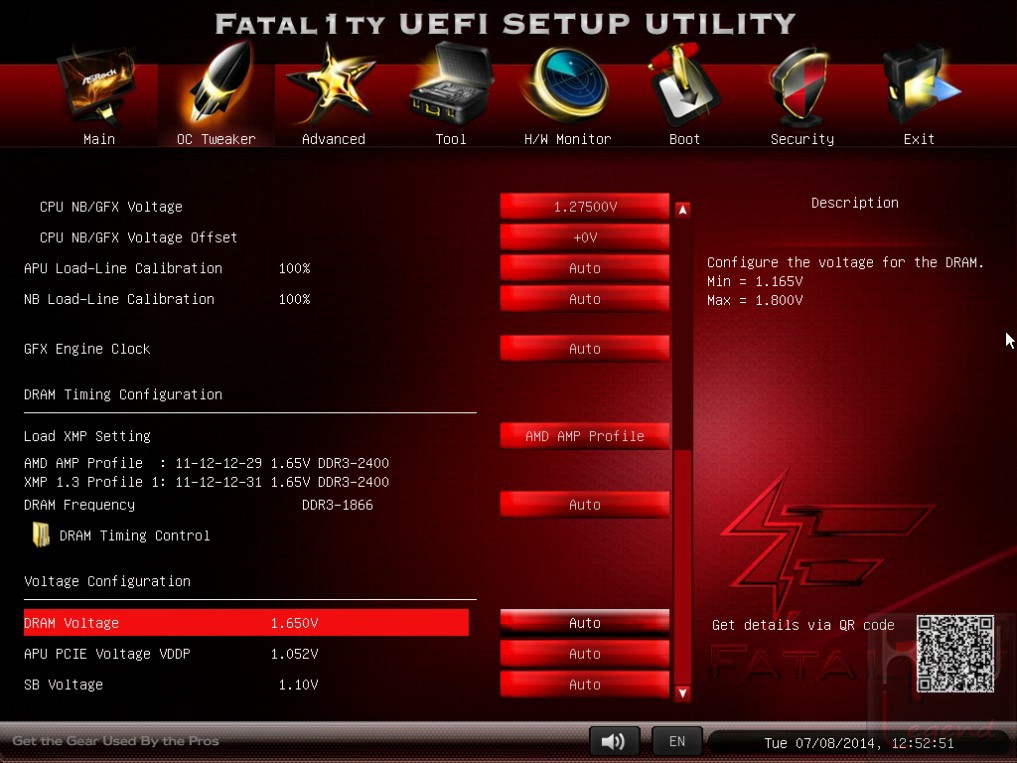Viewport: 1017px width, 763px height.
Task: Switch to the H/W Monitor tab label
Action: (x=568, y=139)
